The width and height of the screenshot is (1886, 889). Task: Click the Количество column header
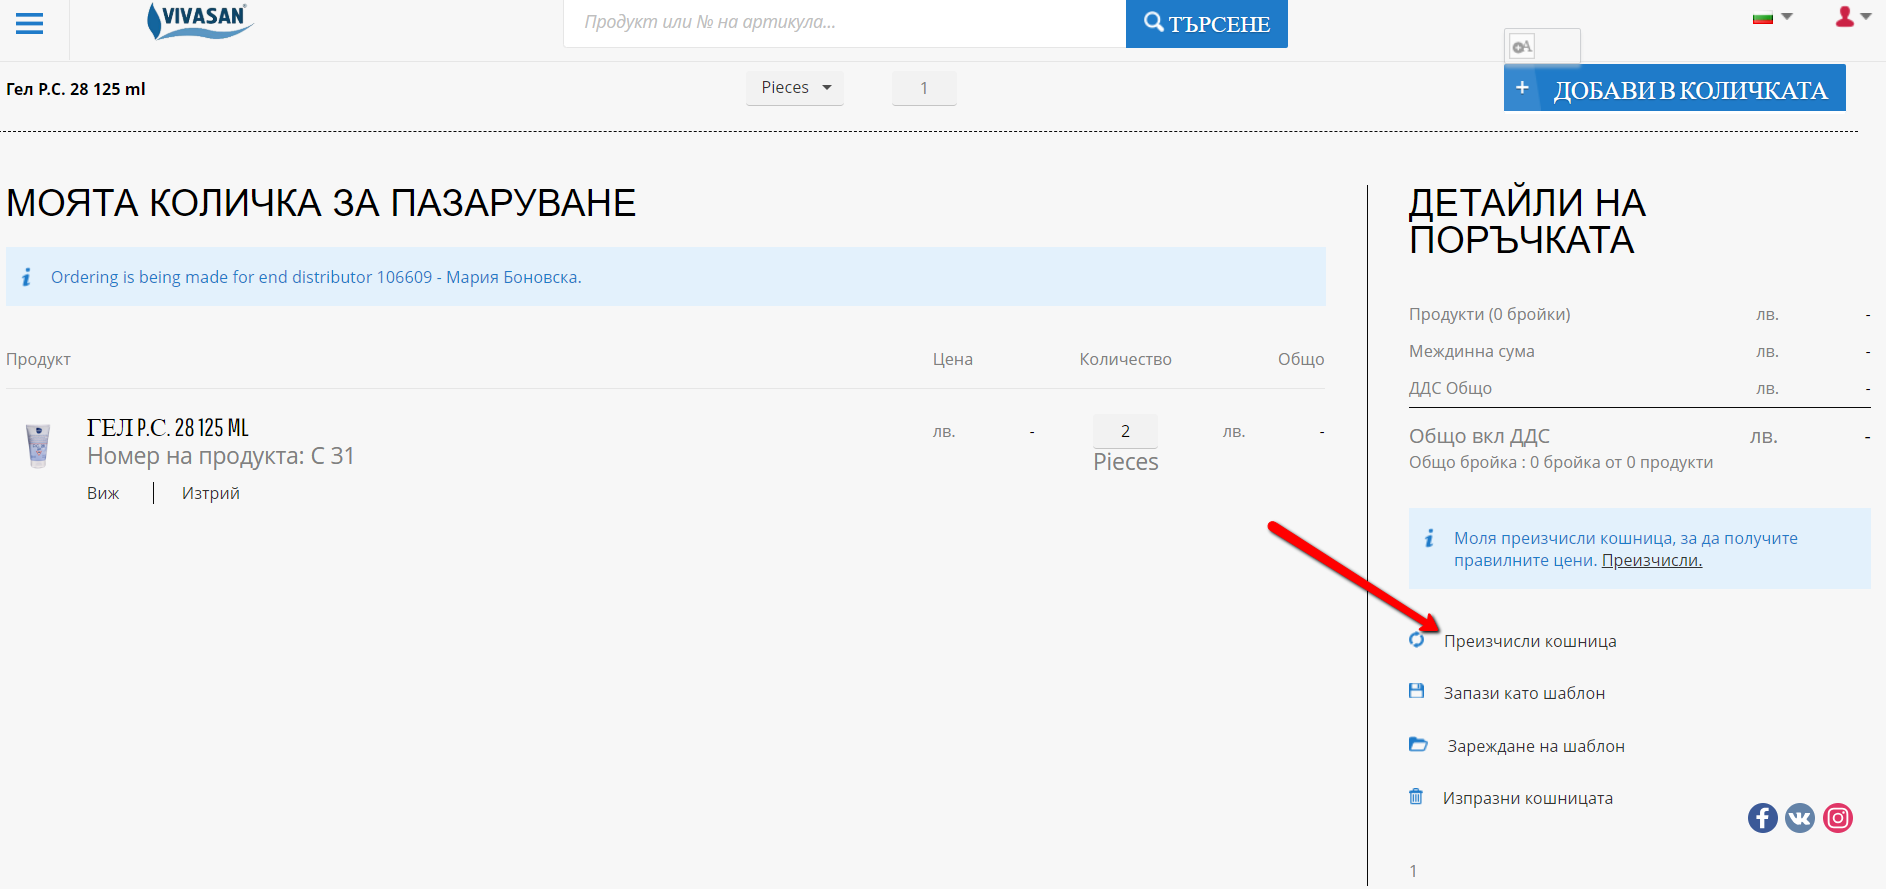tap(1125, 359)
